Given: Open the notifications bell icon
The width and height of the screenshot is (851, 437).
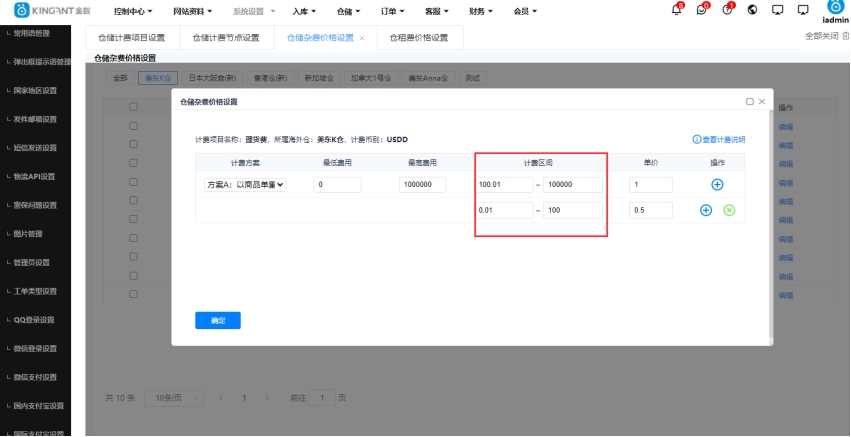Looking at the screenshot, I should (x=676, y=10).
